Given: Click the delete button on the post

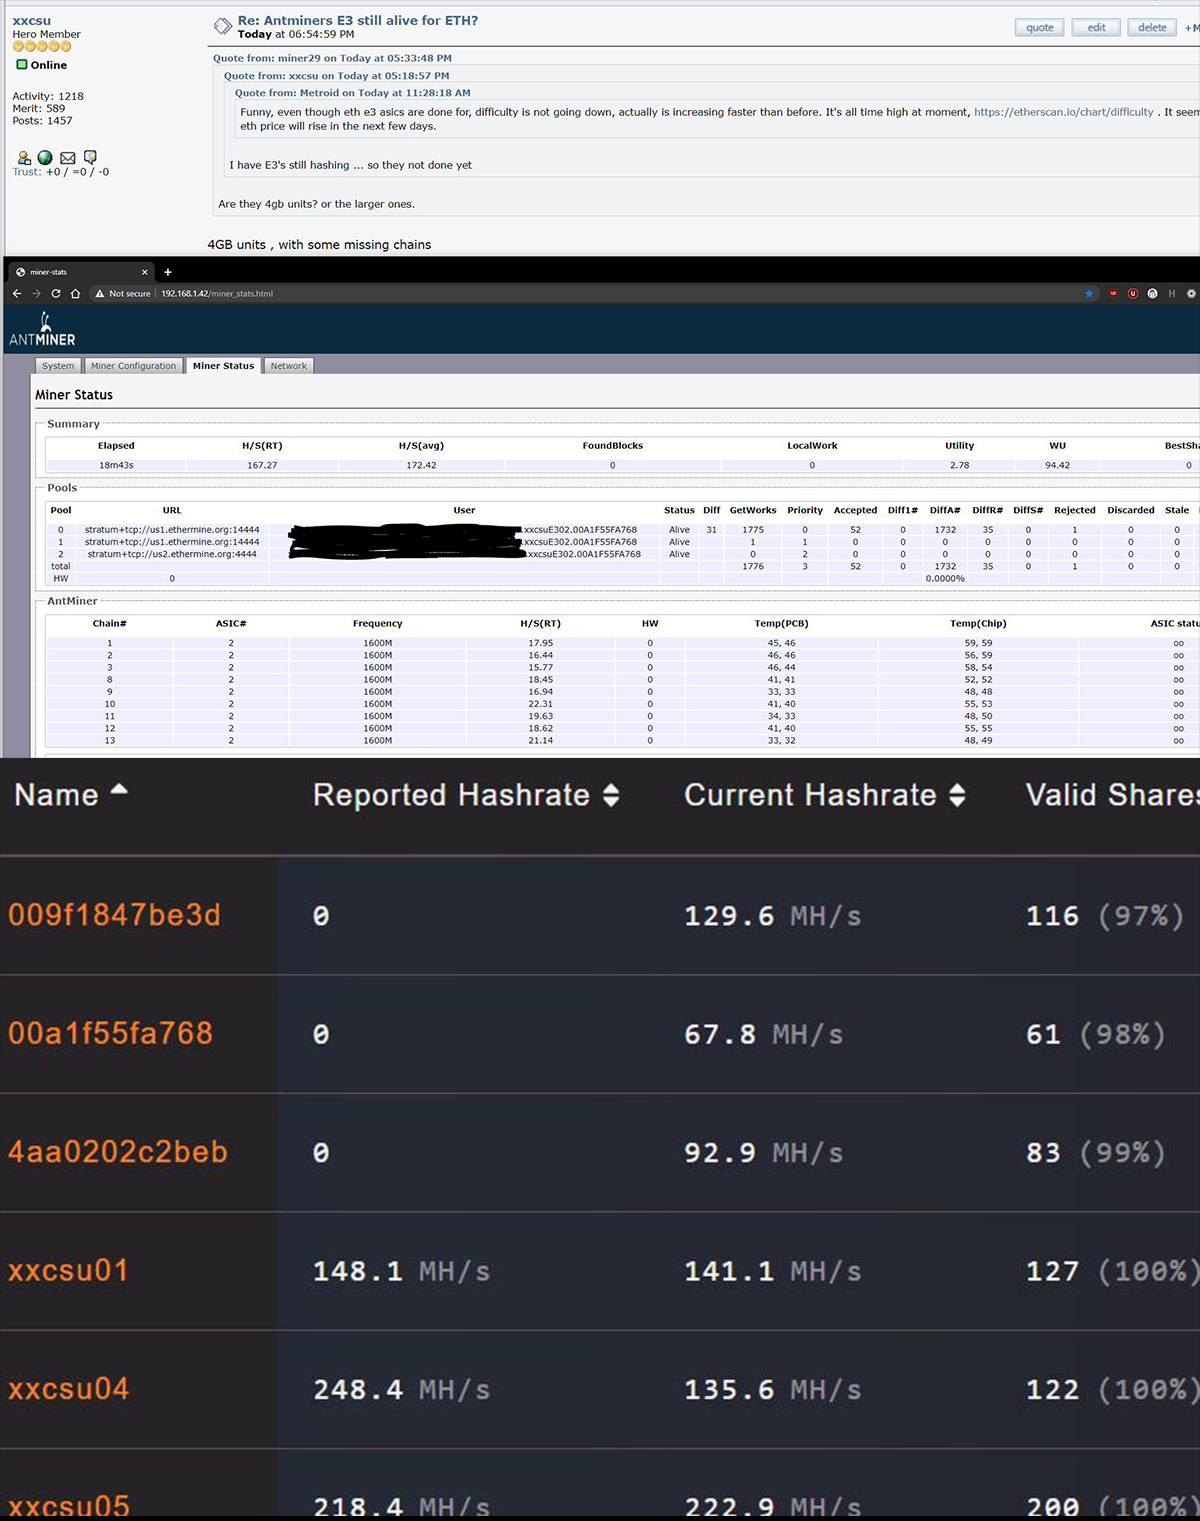Looking at the screenshot, I should (x=1152, y=28).
